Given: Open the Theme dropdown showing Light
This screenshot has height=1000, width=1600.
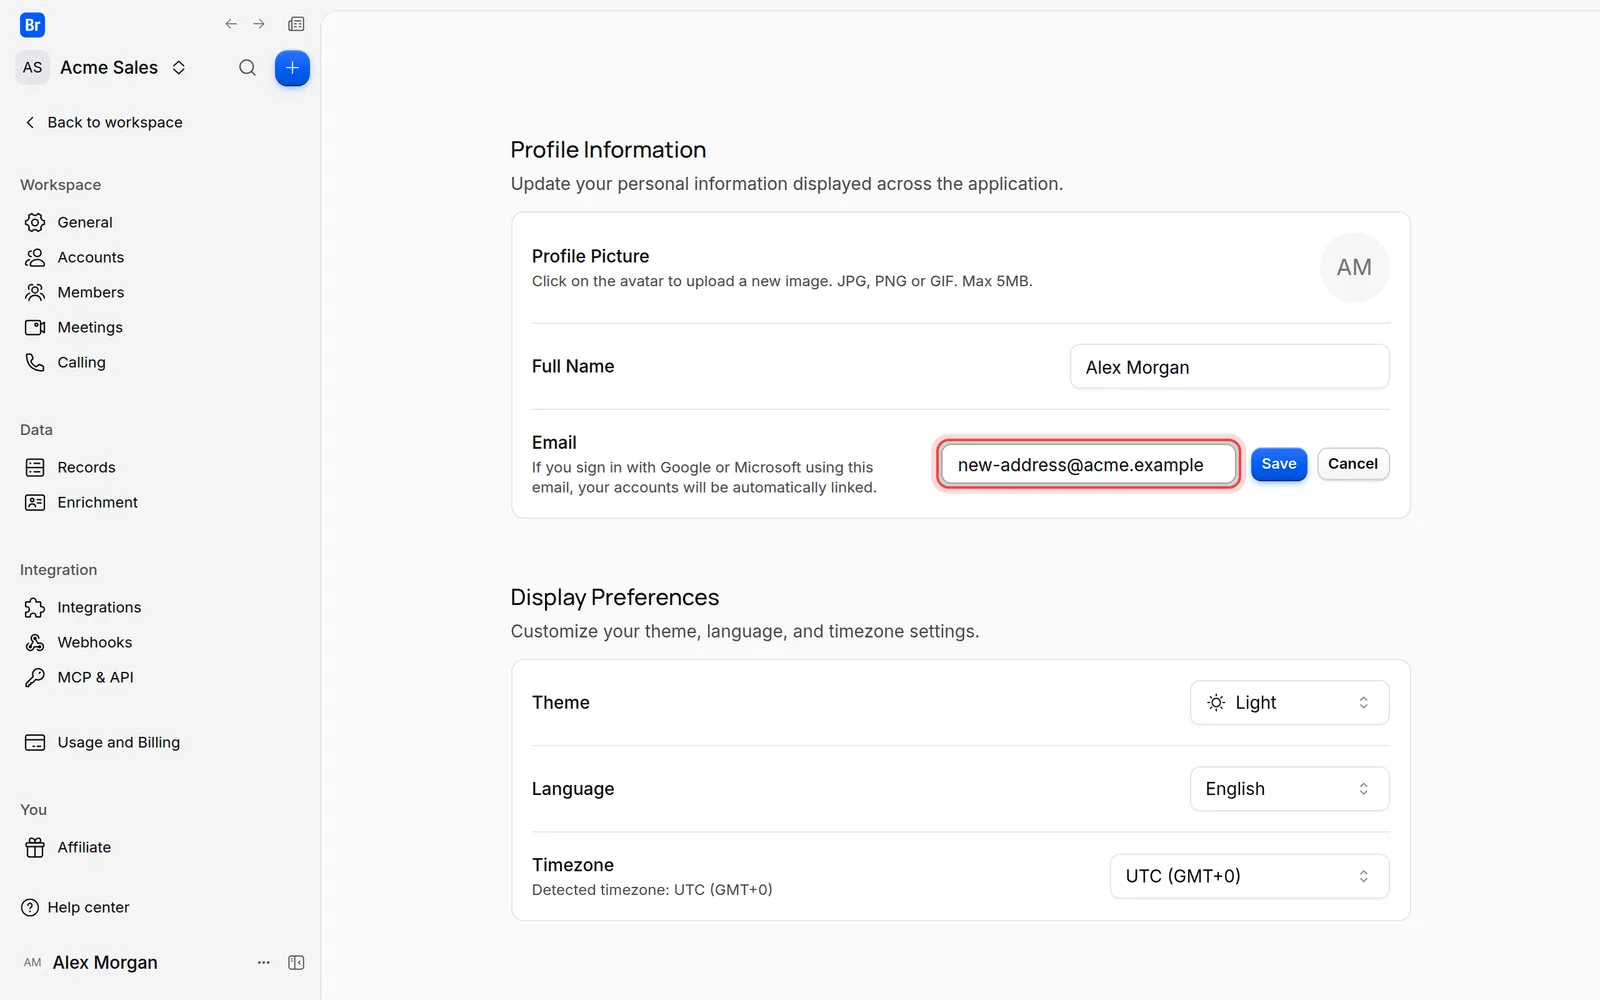Looking at the screenshot, I should click(x=1289, y=702).
